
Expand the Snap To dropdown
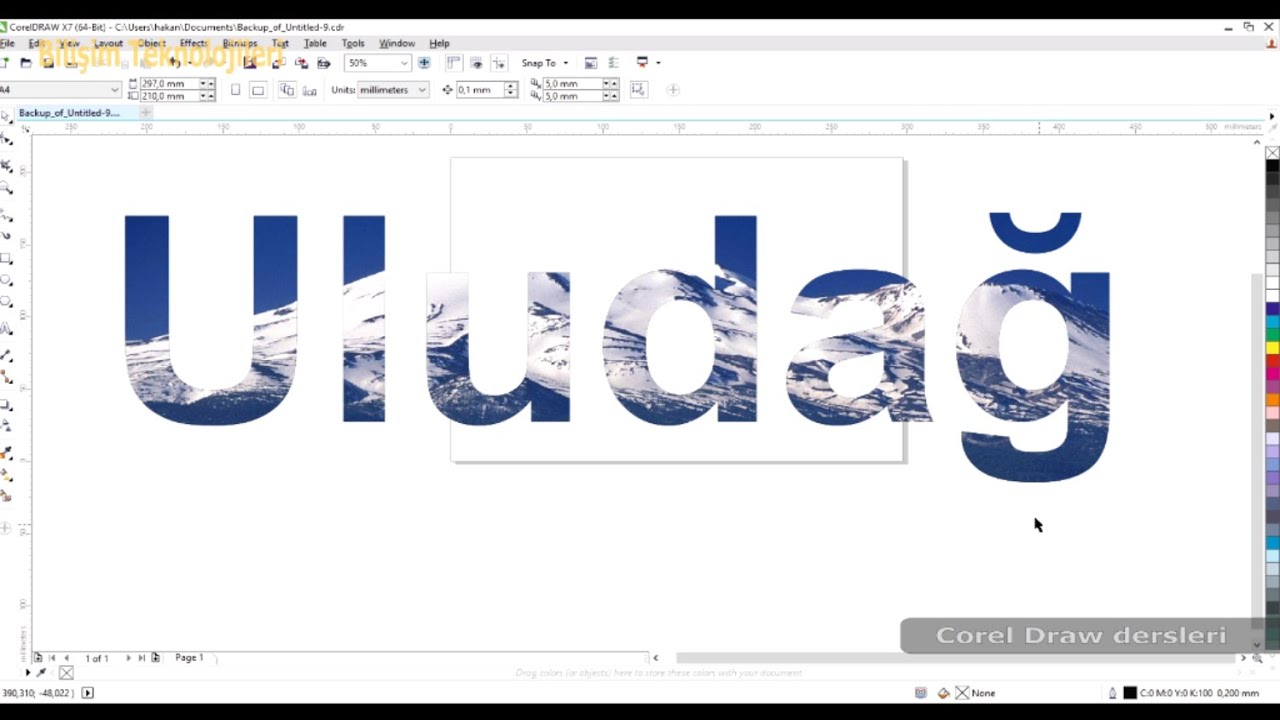[x=565, y=63]
